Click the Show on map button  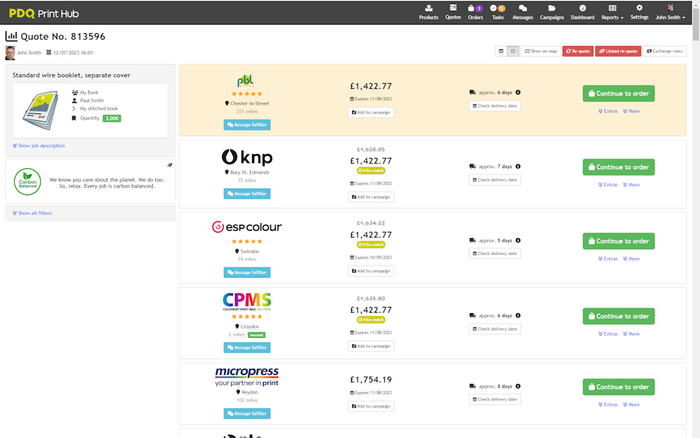tap(541, 51)
